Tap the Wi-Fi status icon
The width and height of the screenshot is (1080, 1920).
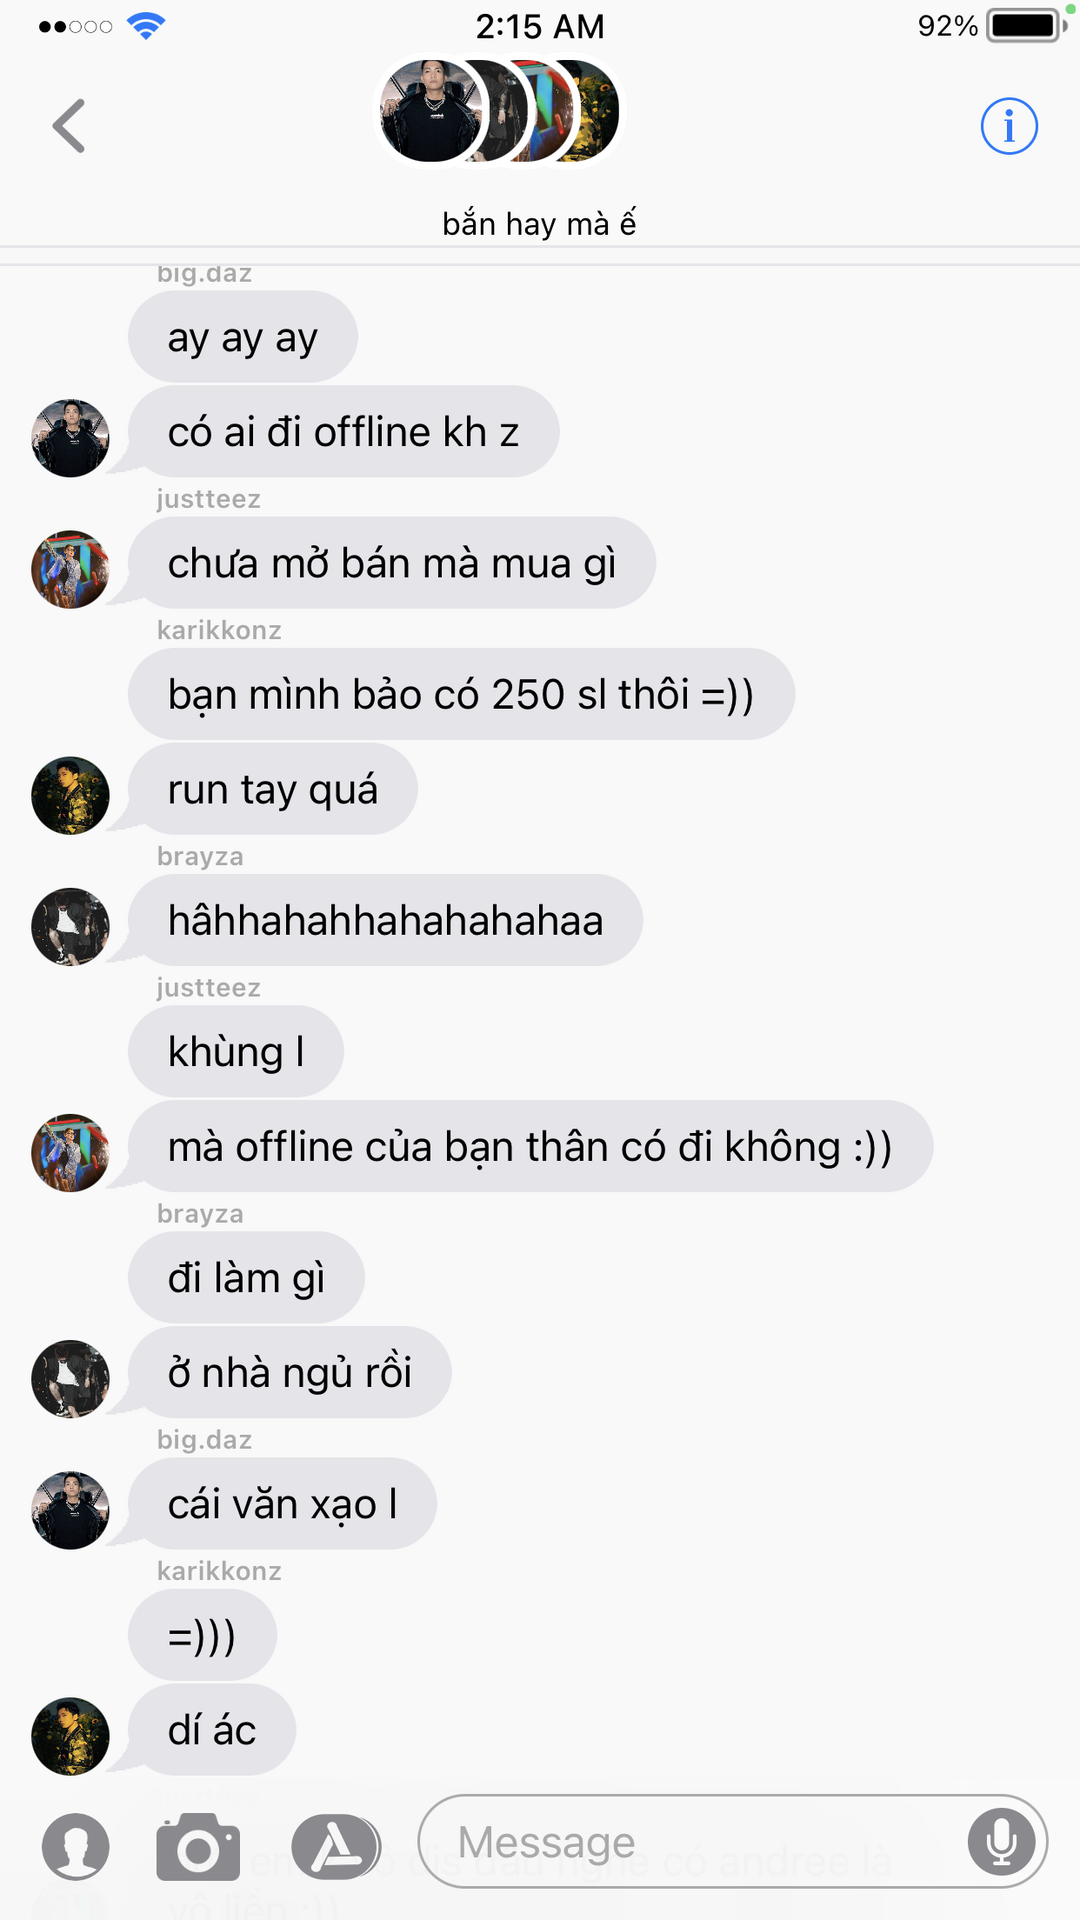pyautogui.click(x=146, y=26)
